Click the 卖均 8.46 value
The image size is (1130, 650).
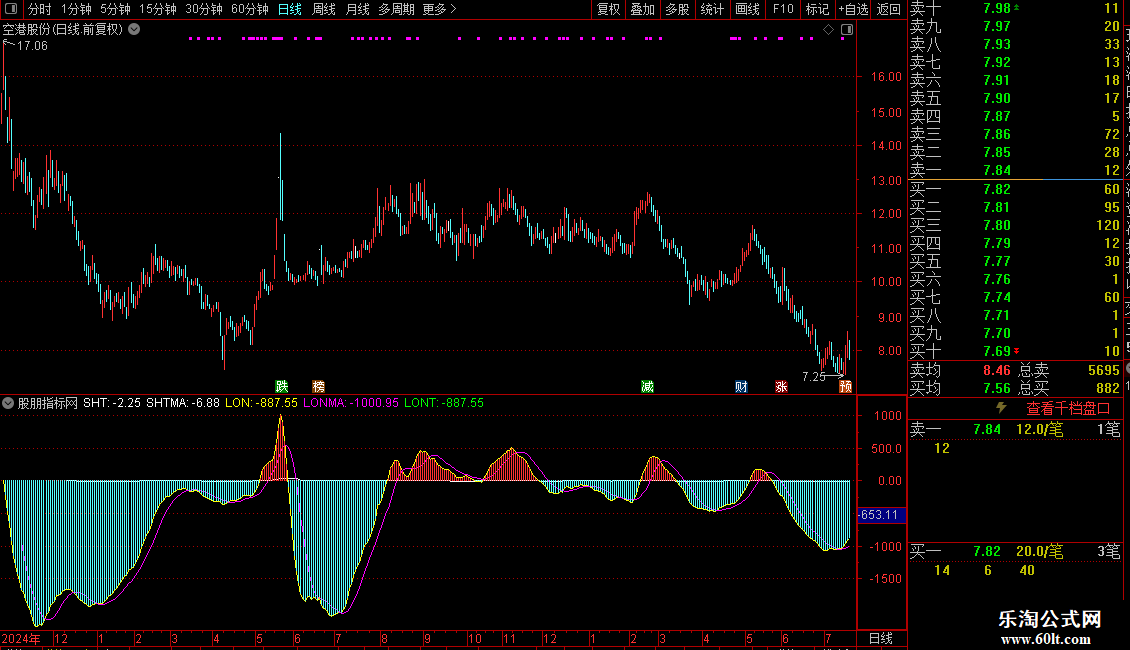997,370
